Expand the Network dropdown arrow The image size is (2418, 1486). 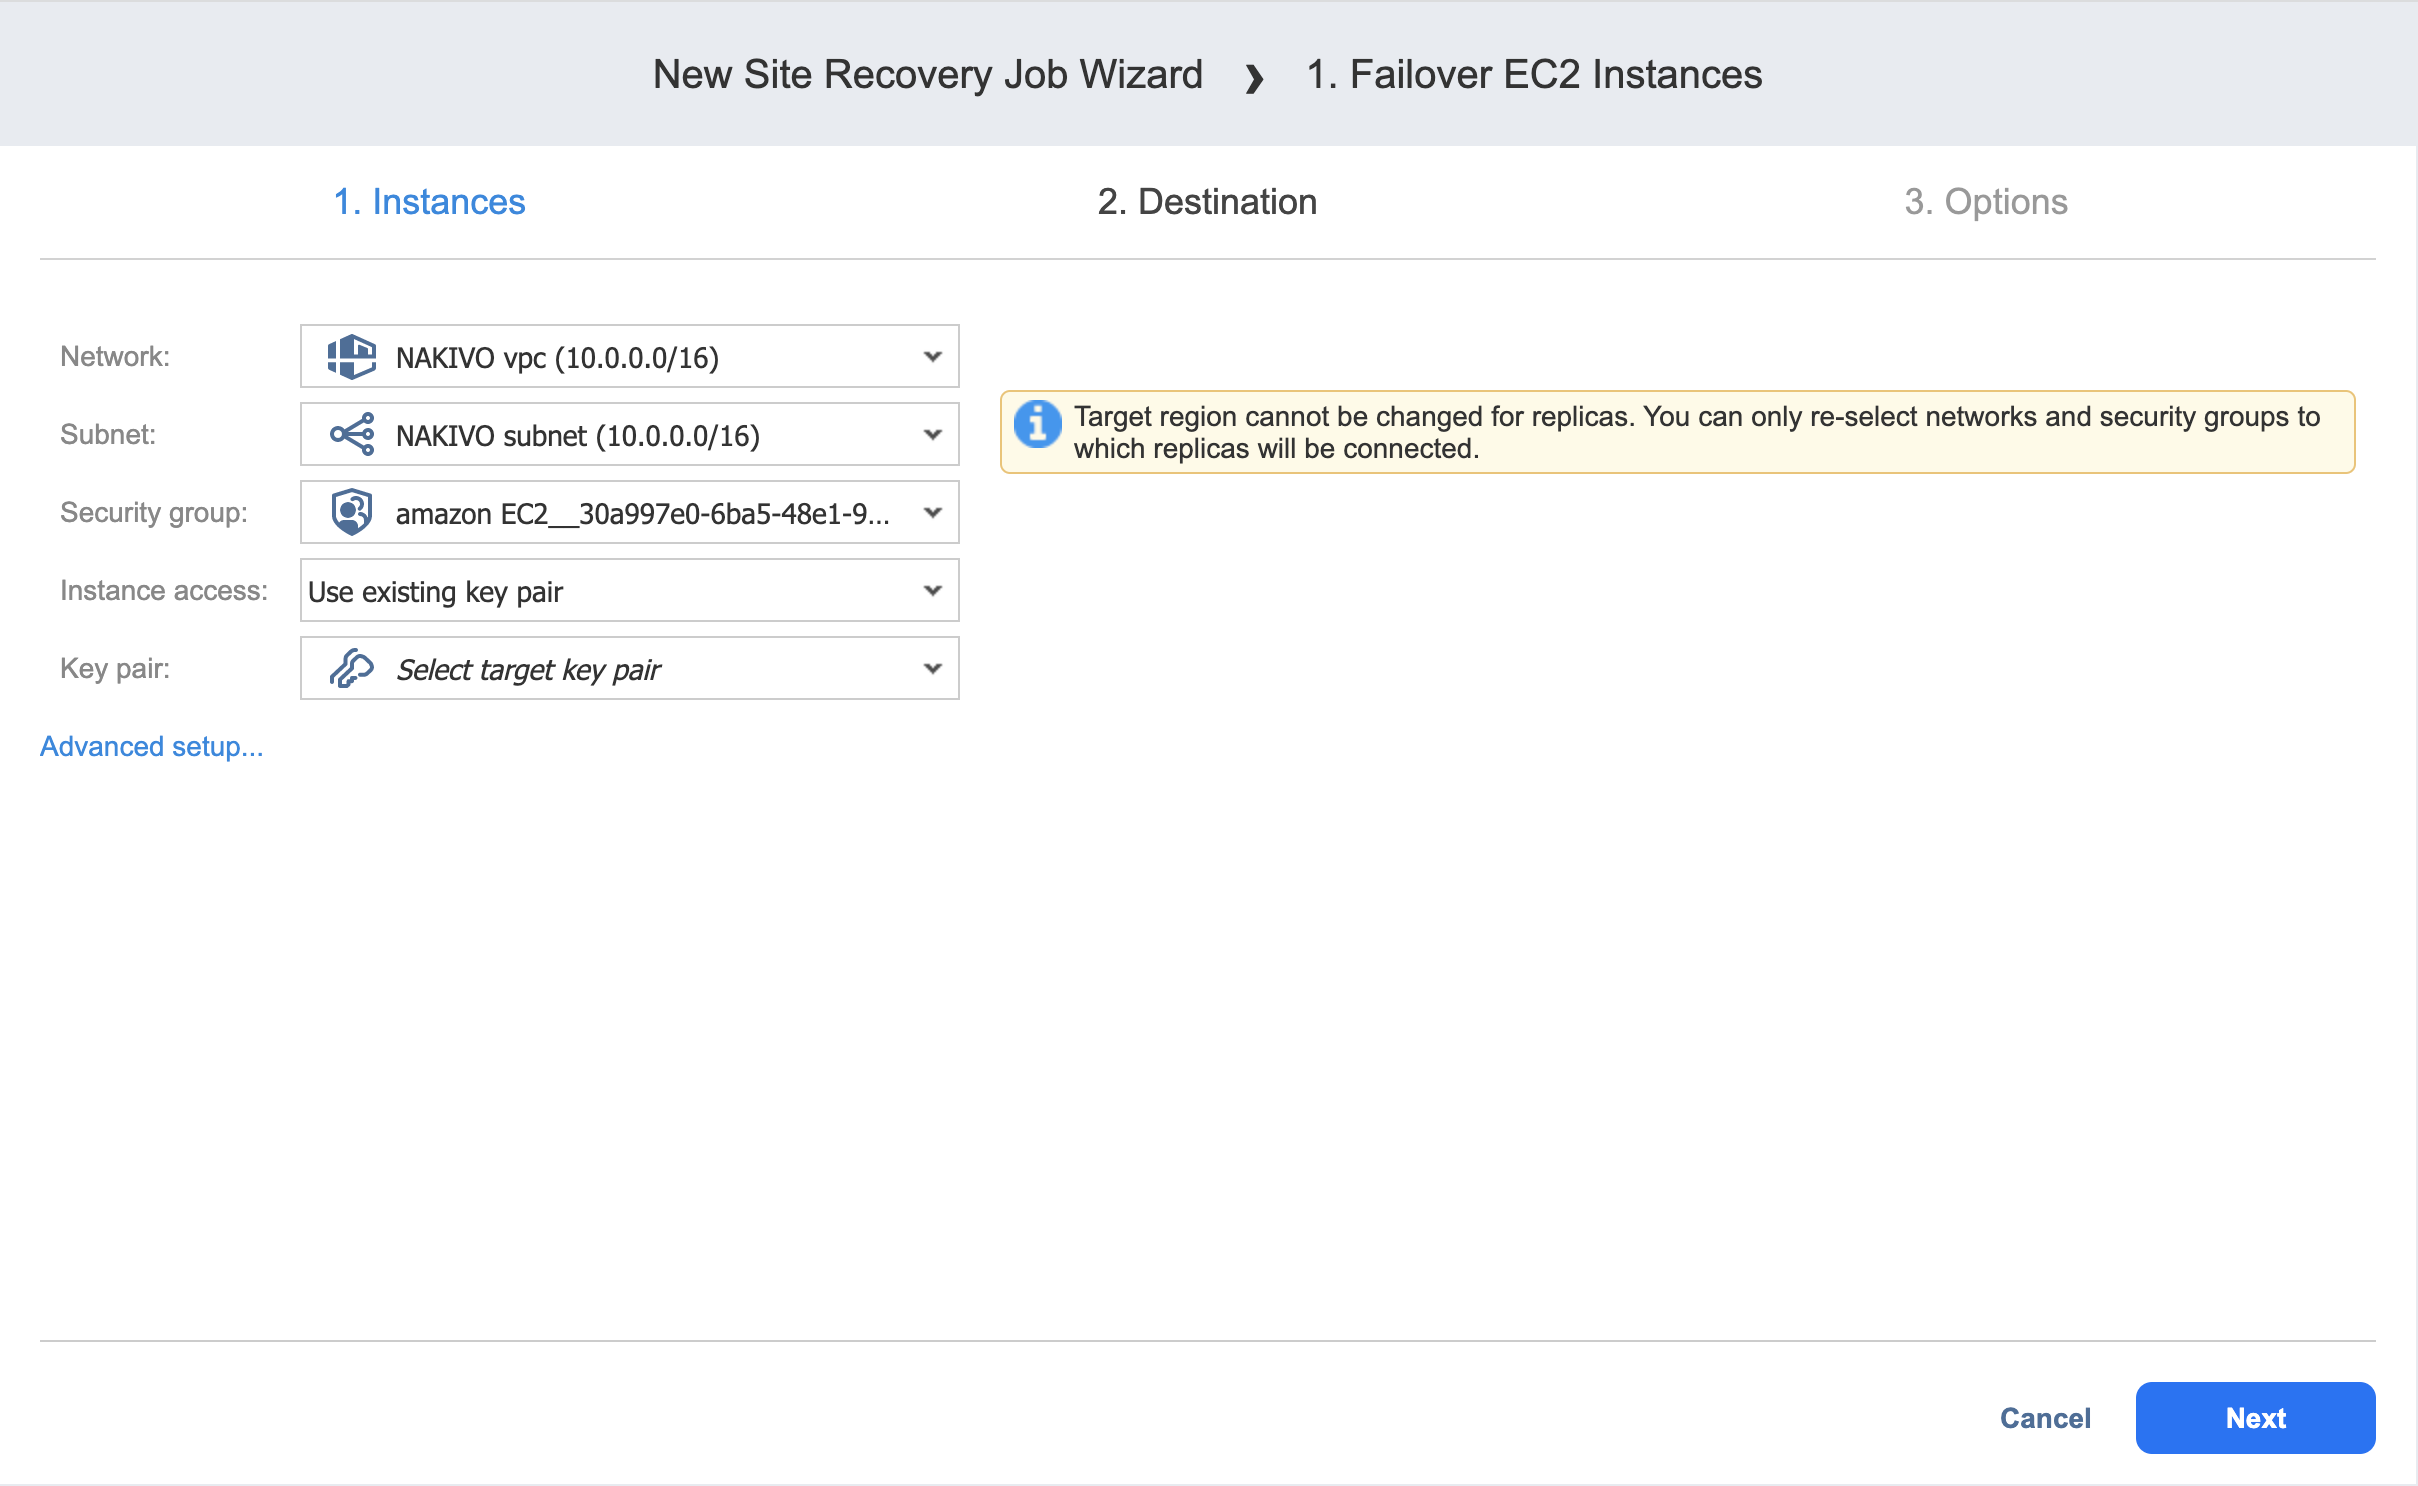click(932, 357)
